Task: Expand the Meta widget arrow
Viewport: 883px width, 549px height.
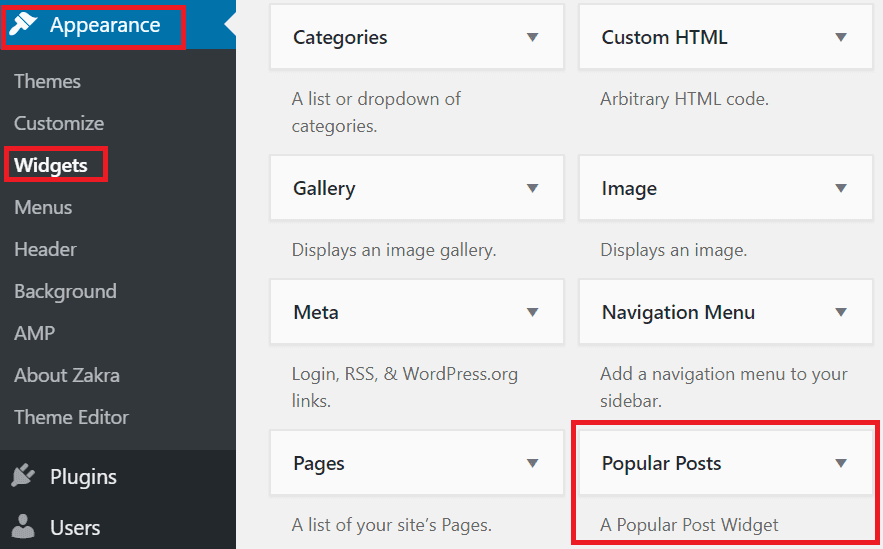Action: tap(532, 313)
